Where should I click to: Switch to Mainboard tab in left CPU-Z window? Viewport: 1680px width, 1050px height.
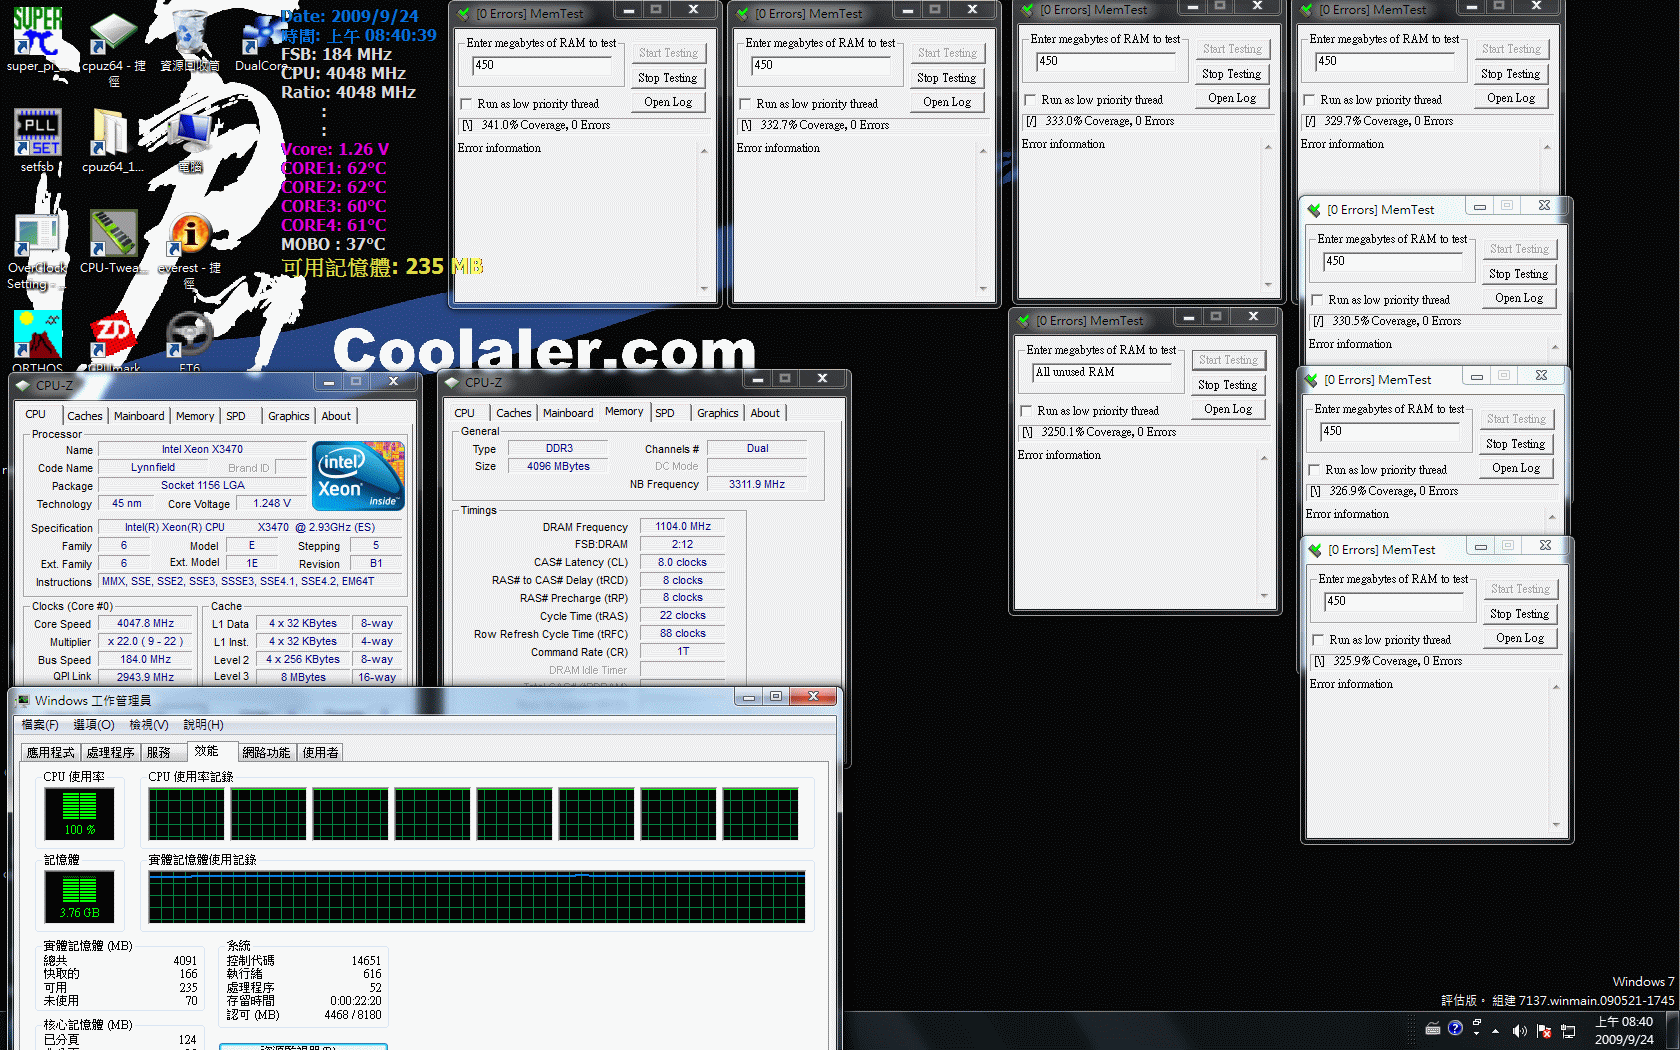(x=139, y=416)
